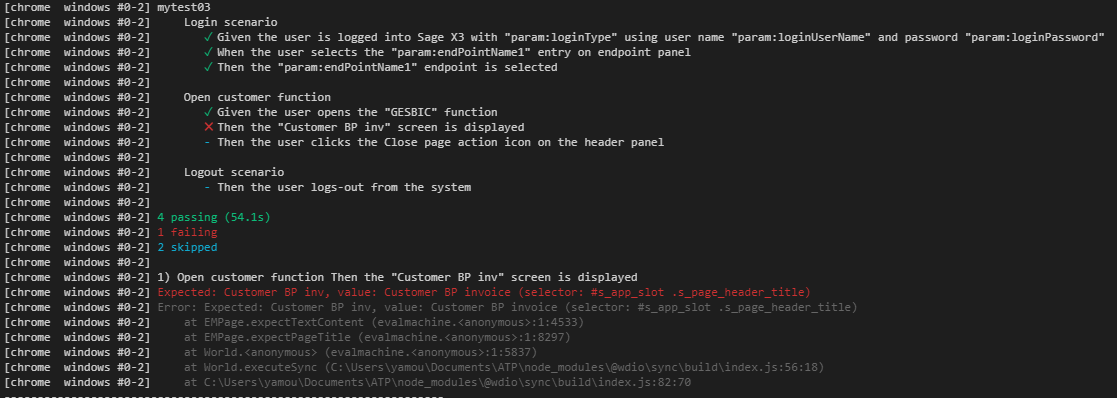This screenshot has height=398, width=1117.
Task: Click the Open customer function heading
Action: [x=257, y=98]
